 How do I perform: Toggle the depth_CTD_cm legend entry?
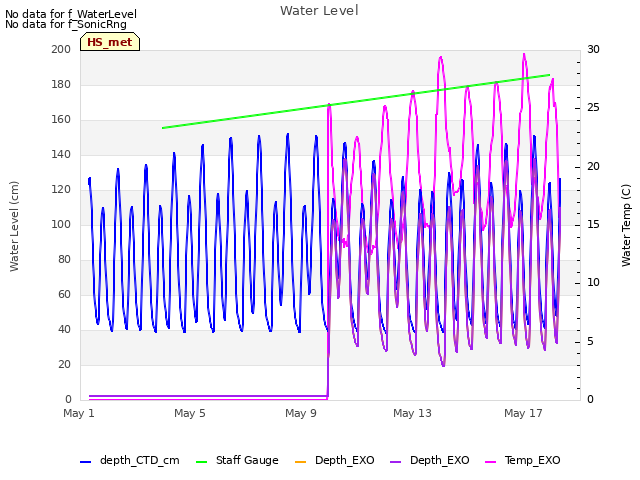130,460
